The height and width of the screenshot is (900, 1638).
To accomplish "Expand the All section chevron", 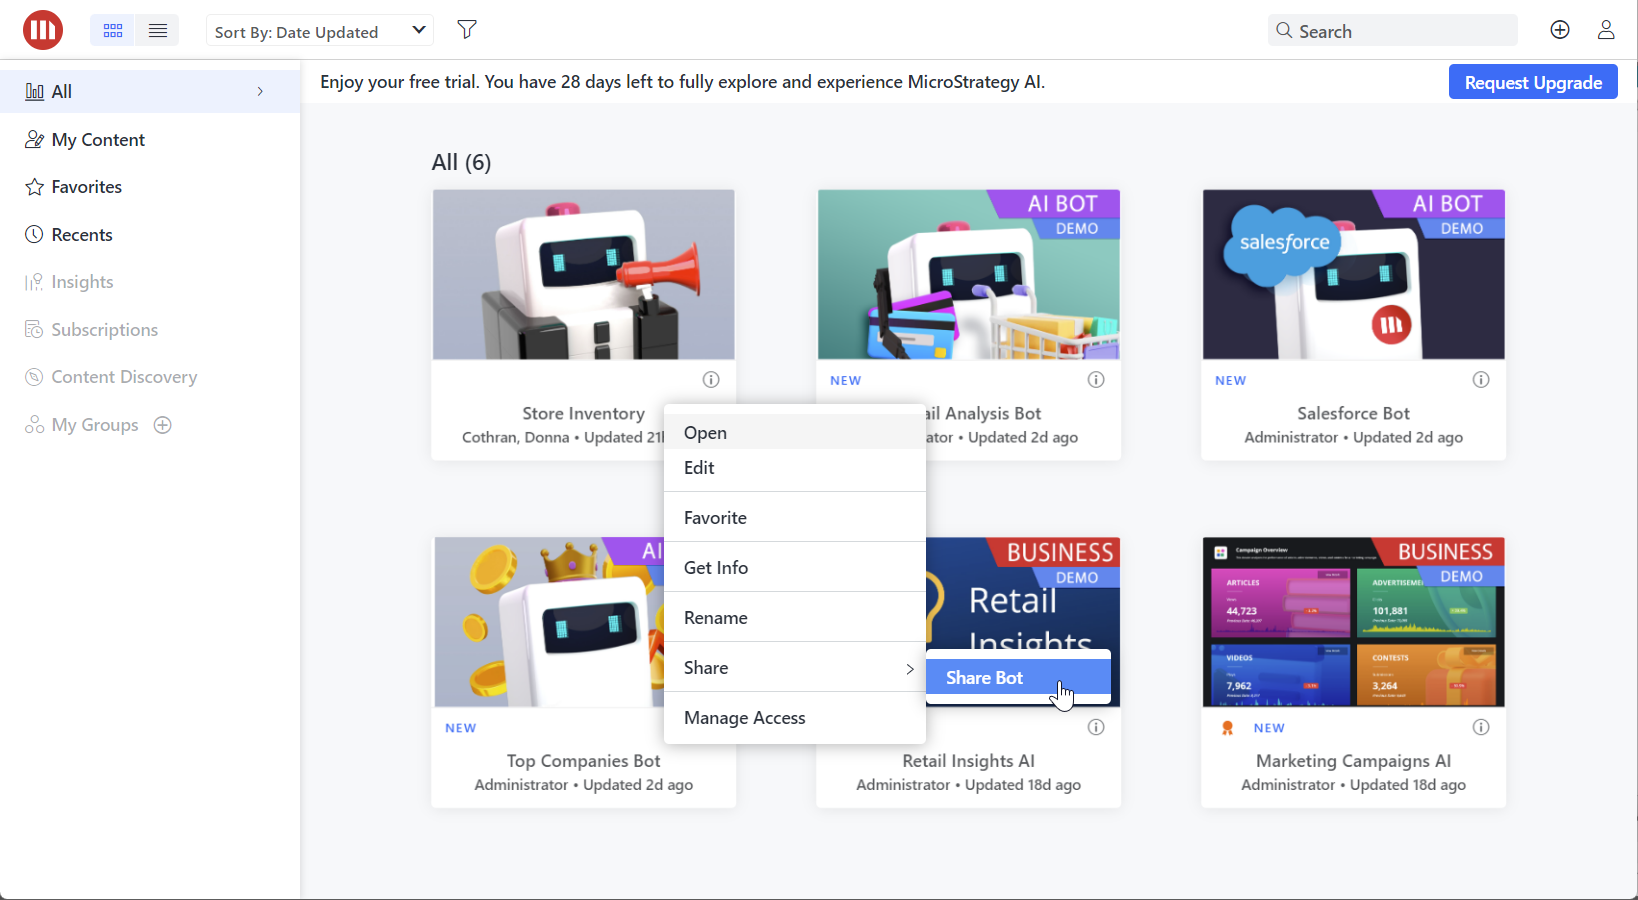I will [260, 91].
